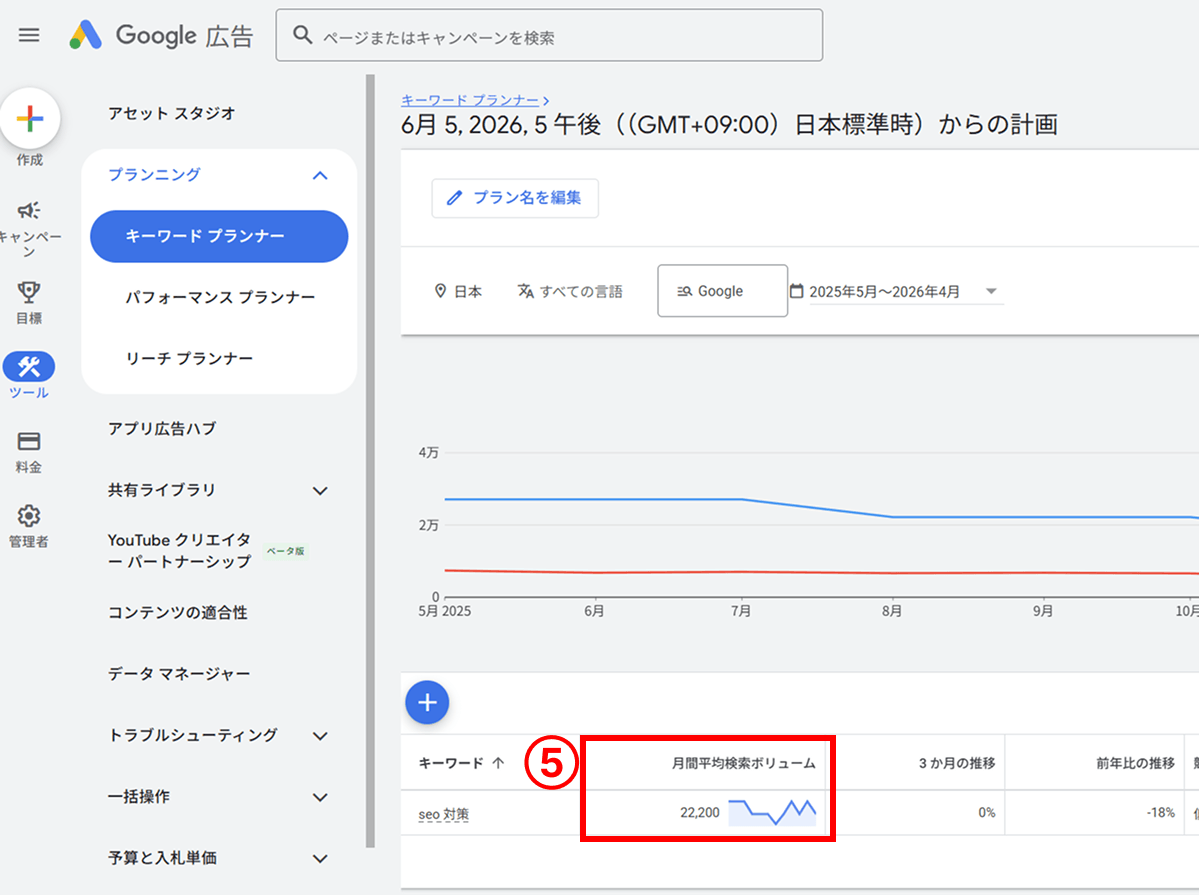Focus the page or campaign search field
Viewport: 1199px width, 895px height.
pos(549,35)
